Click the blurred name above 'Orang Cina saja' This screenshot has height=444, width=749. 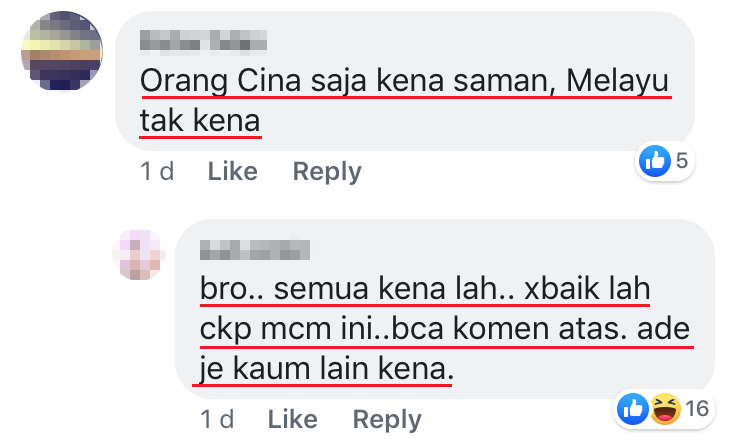tap(203, 40)
